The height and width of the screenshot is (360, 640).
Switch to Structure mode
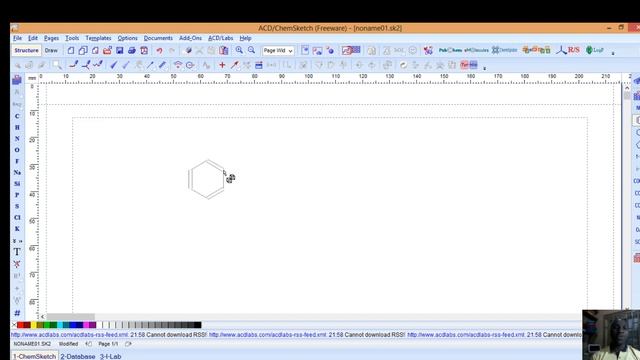click(x=27, y=51)
